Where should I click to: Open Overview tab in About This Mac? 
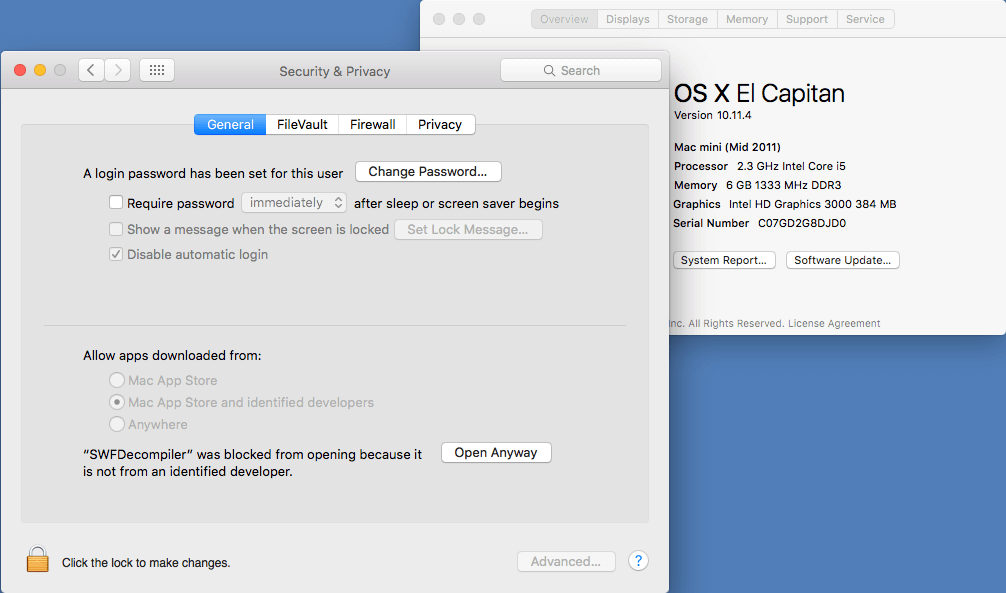(x=565, y=19)
